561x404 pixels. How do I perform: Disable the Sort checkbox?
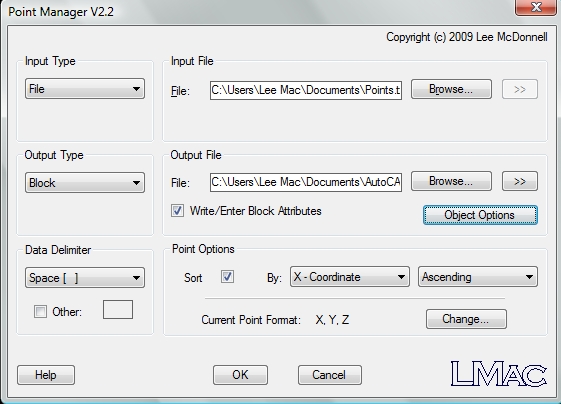pyautogui.click(x=228, y=277)
